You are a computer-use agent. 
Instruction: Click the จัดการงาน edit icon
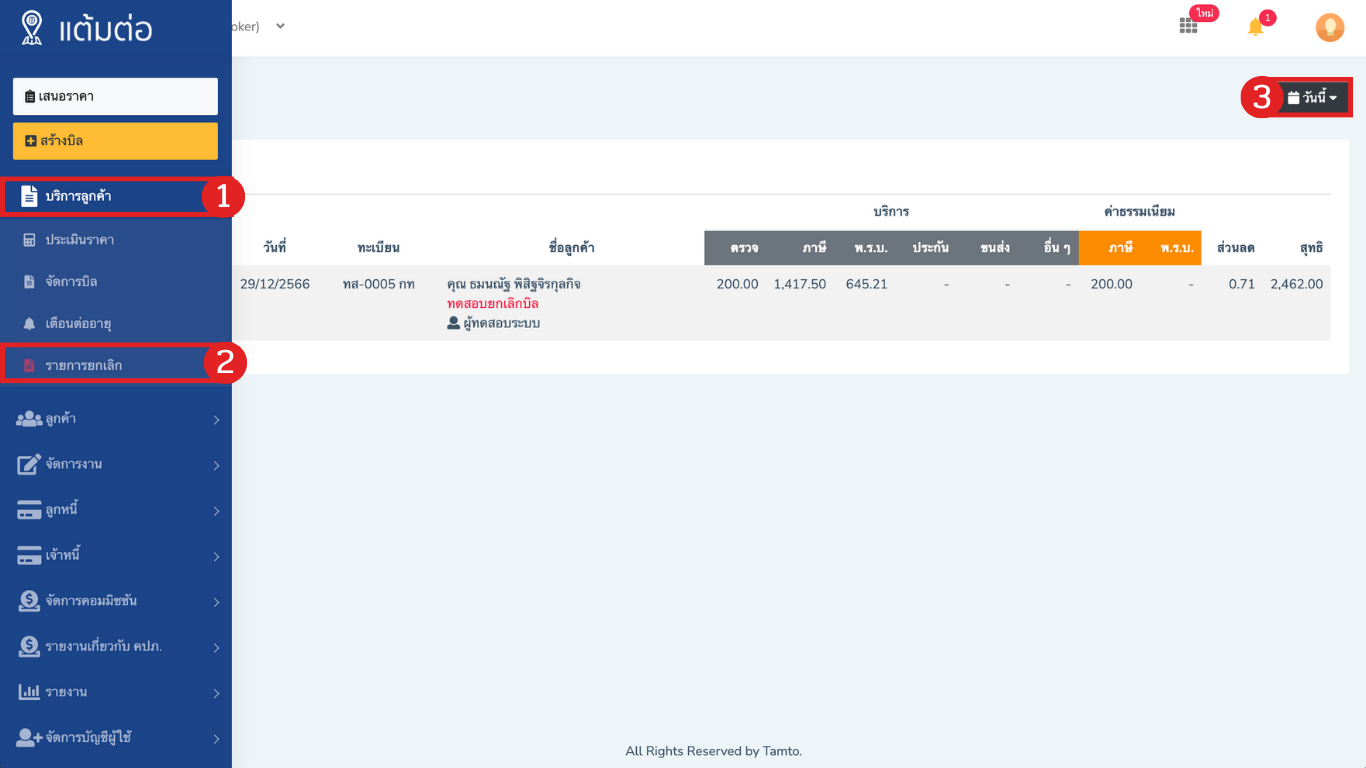click(x=29, y=464)
